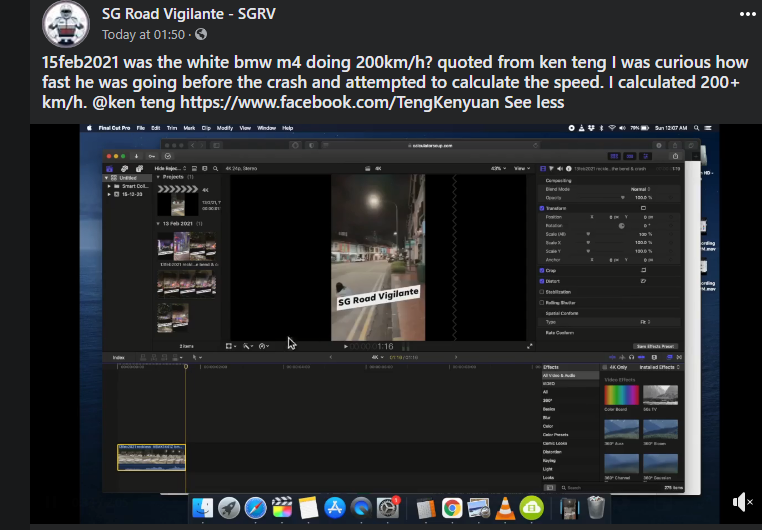Toggle the Transform checkbox in inspector
This screenshot has width=762, height=530.
click(x=542, y=207)
